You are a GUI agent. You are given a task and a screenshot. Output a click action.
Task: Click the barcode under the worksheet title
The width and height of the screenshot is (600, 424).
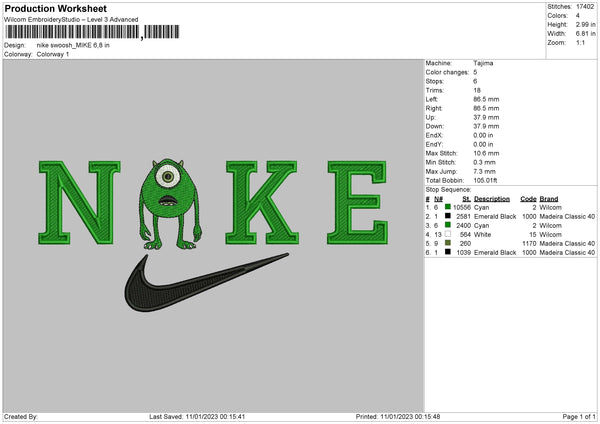point(92,32)
